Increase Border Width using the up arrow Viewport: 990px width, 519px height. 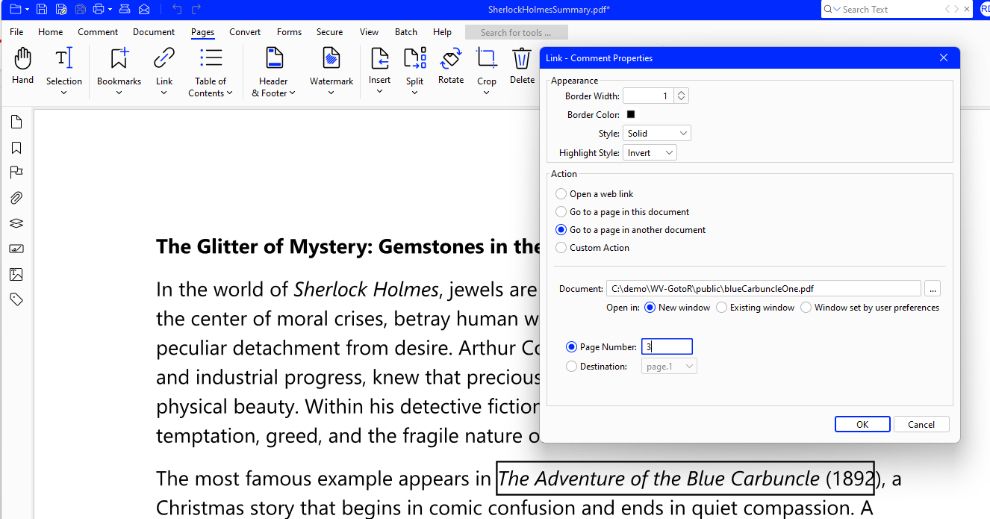click(x=681, y=92)
